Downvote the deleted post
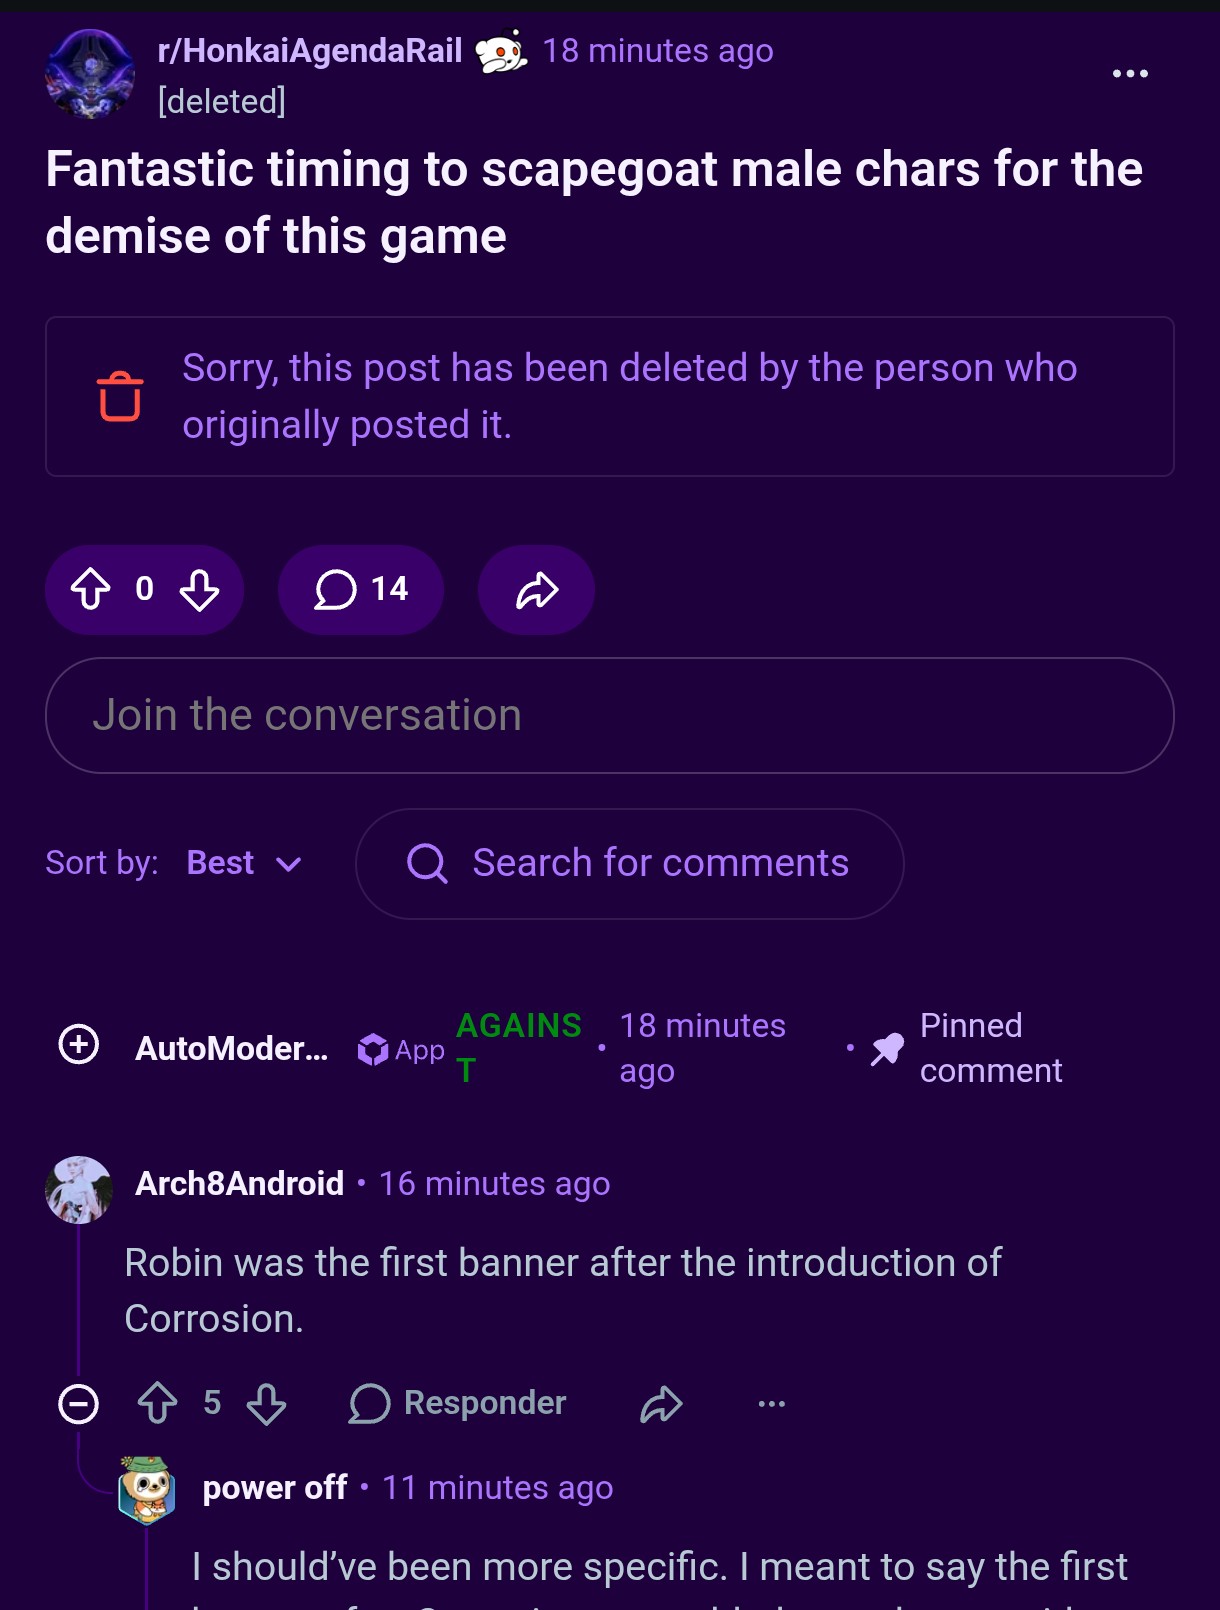The width and height of the screenshot is (1220, 1610). coord(199,589)
